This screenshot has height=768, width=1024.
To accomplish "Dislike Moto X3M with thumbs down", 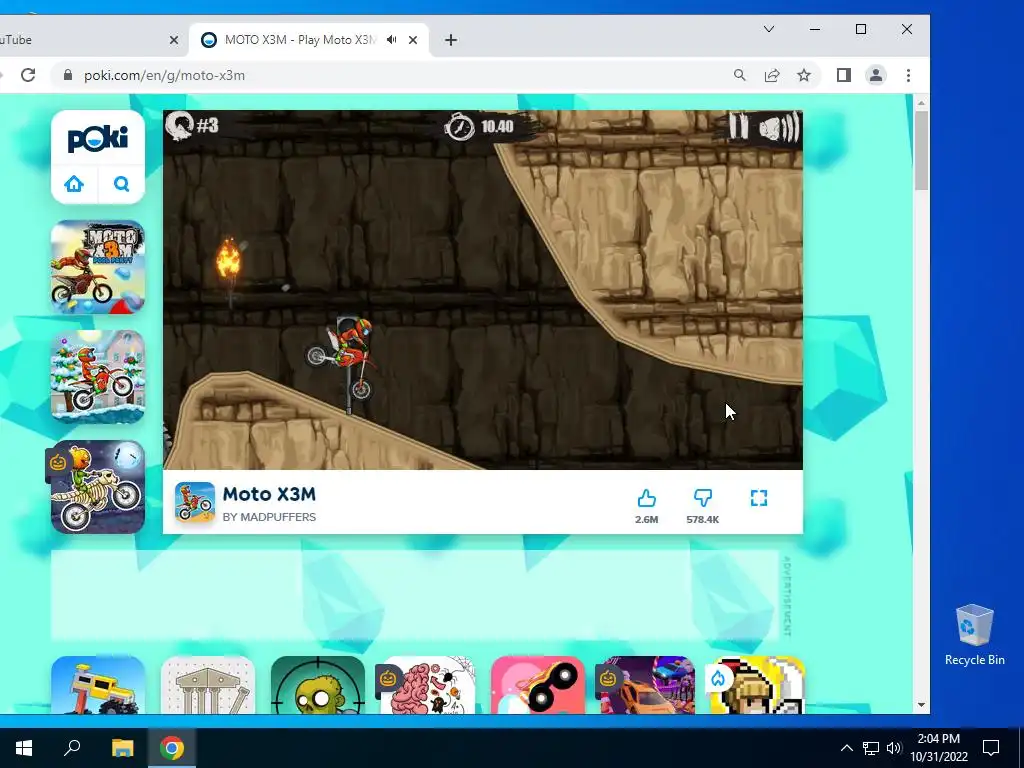I will (x=703, y=498).
